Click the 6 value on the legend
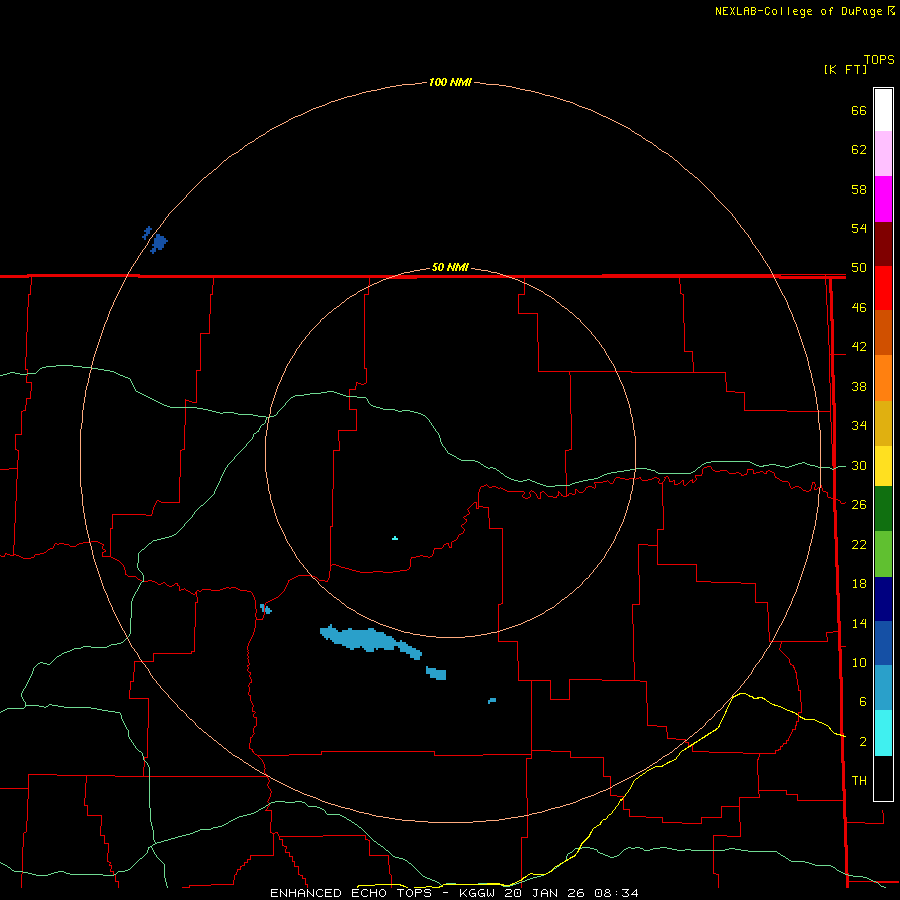Screen dimensions: 900x900 pos(863,702)
